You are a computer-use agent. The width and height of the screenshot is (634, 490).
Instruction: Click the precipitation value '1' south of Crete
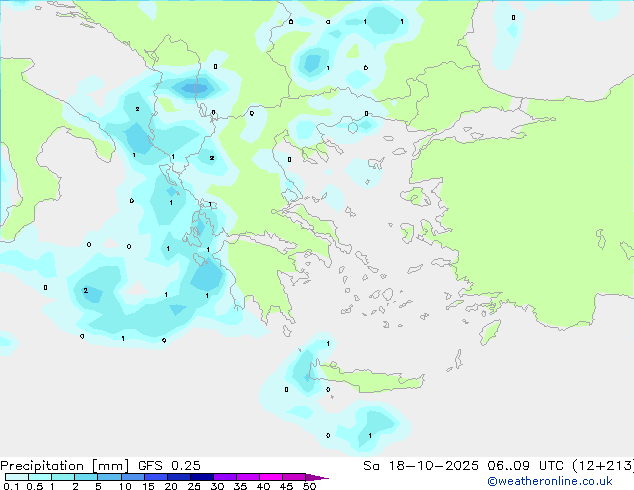tap(370, 435)
